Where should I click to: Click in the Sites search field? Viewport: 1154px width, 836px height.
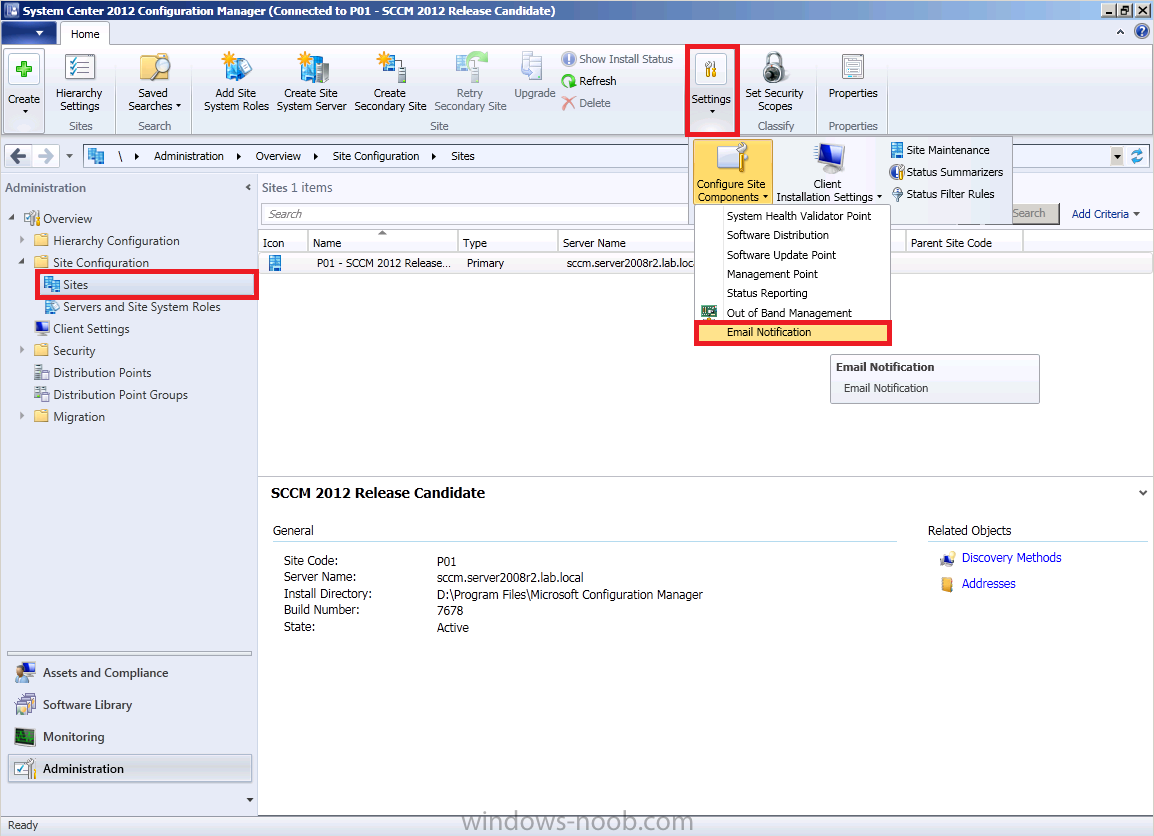pyautogui.click(x=475, y=214)
